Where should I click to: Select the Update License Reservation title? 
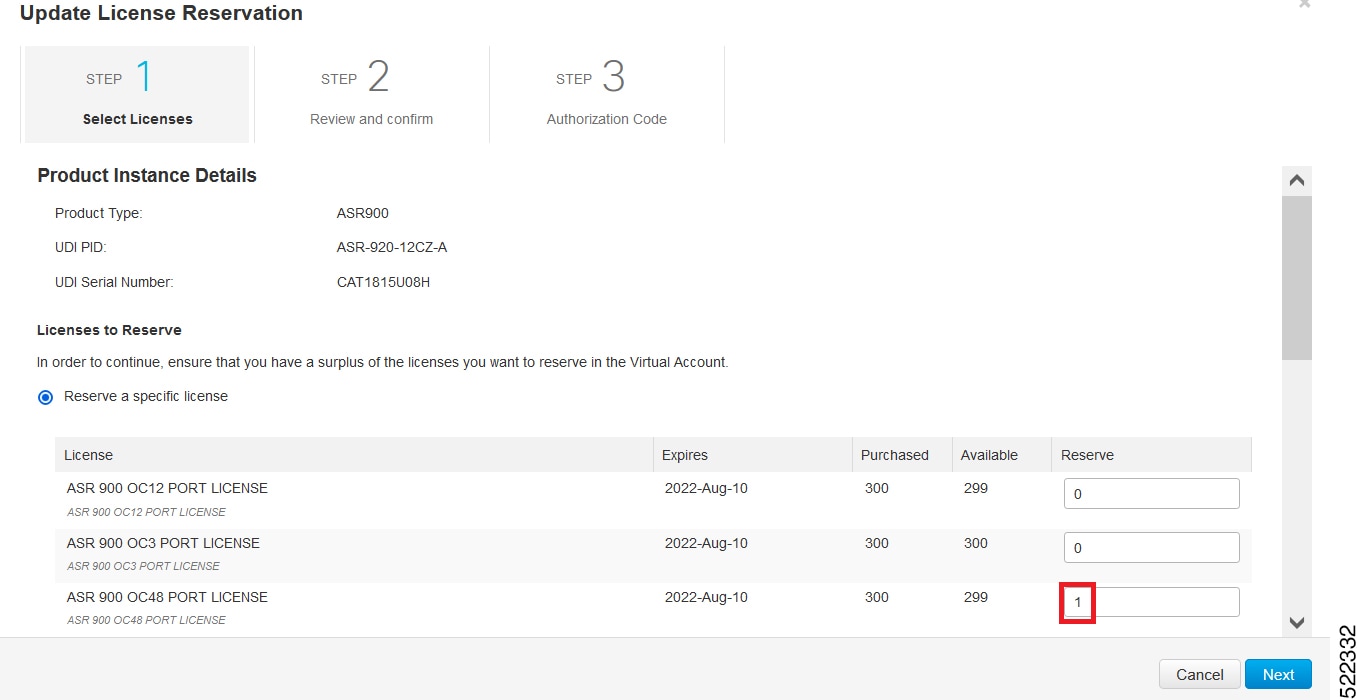161,13
